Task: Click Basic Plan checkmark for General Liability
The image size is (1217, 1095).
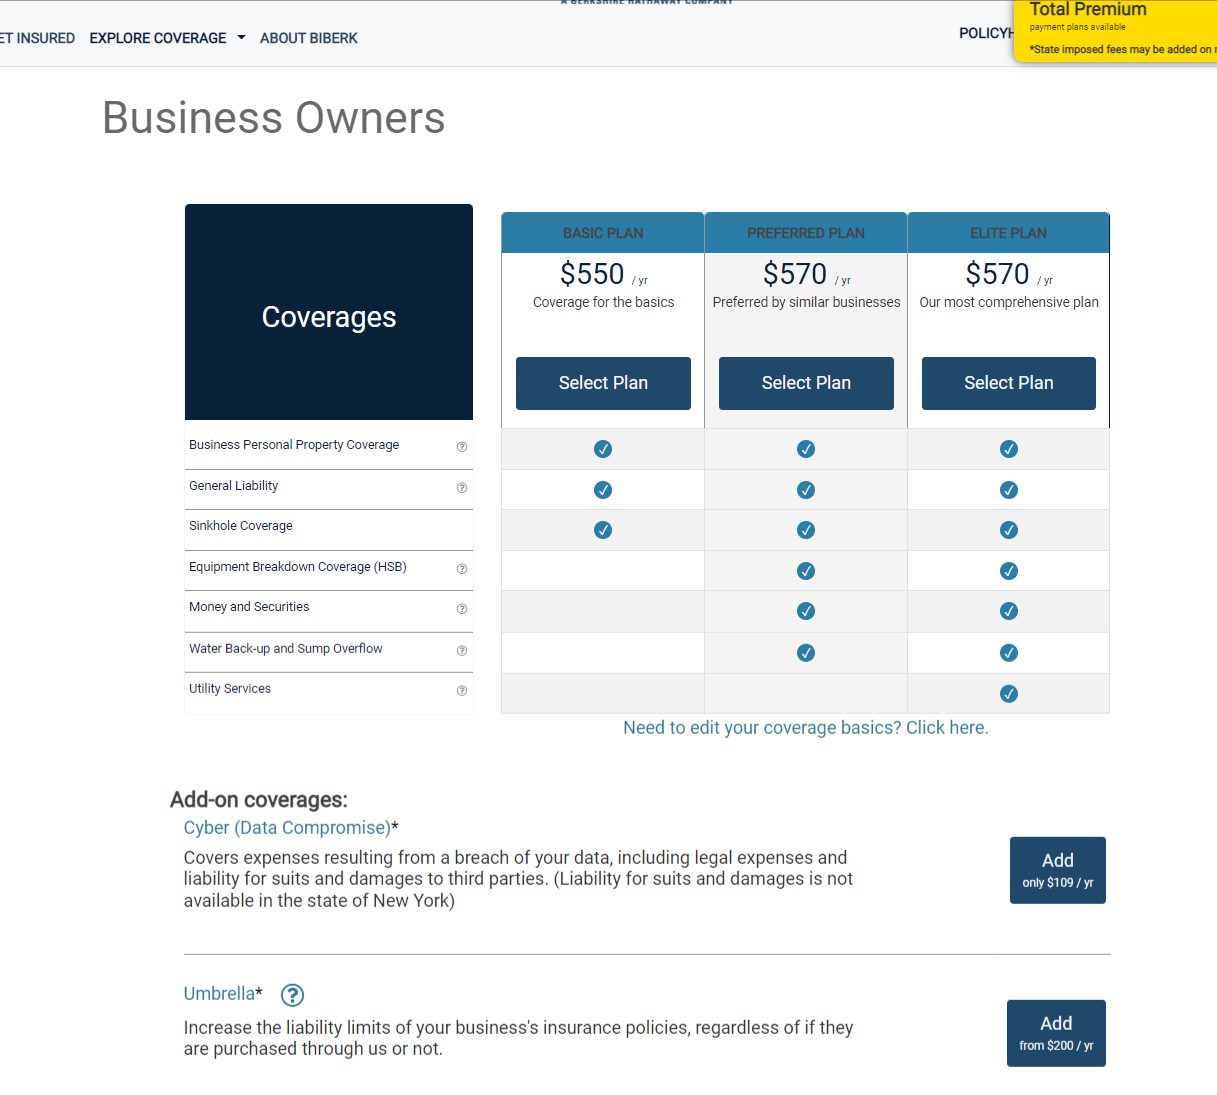Action: click(603, 490)
